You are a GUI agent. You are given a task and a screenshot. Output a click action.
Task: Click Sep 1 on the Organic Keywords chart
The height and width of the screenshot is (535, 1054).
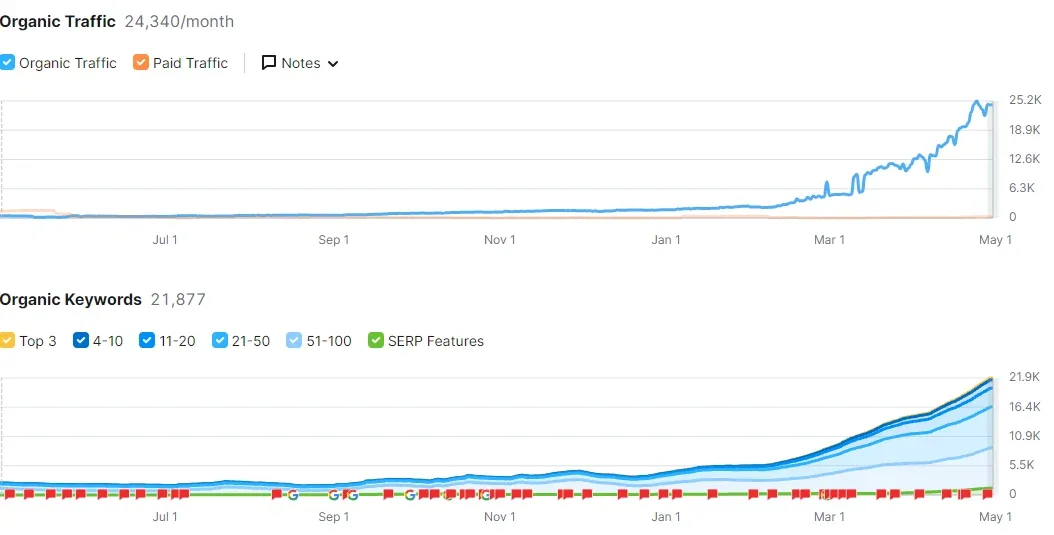[333, 516]
